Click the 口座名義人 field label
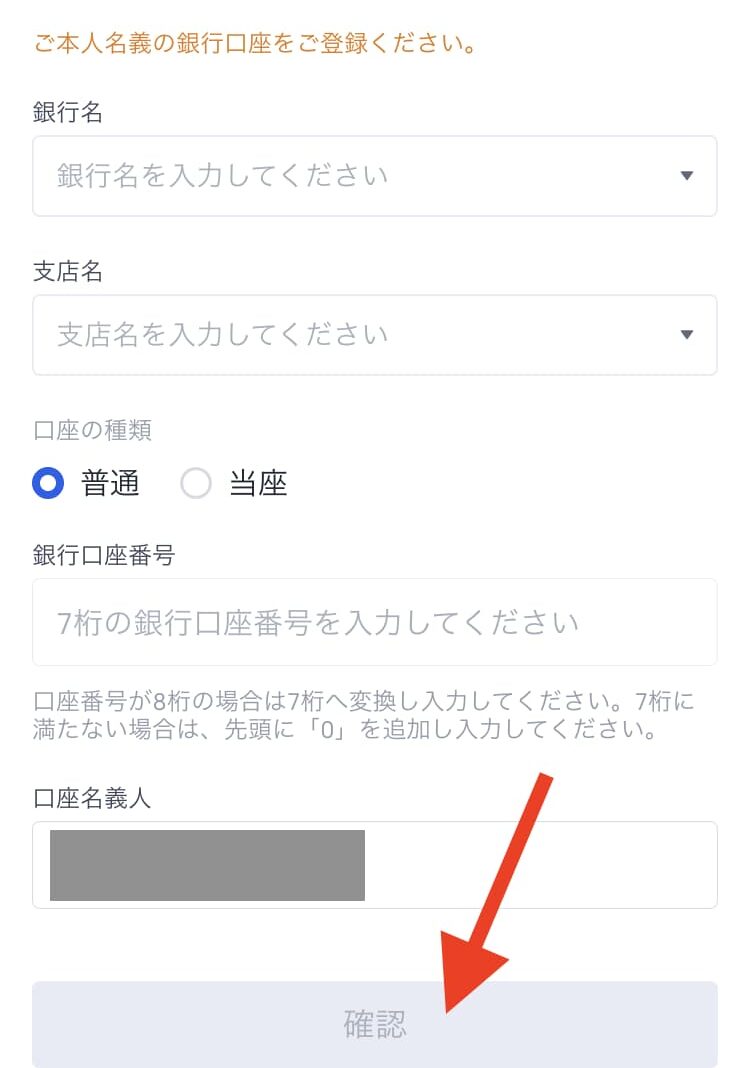Image resolution: width=738 pixels, height=1068 pixels. [x=92, y=798]
